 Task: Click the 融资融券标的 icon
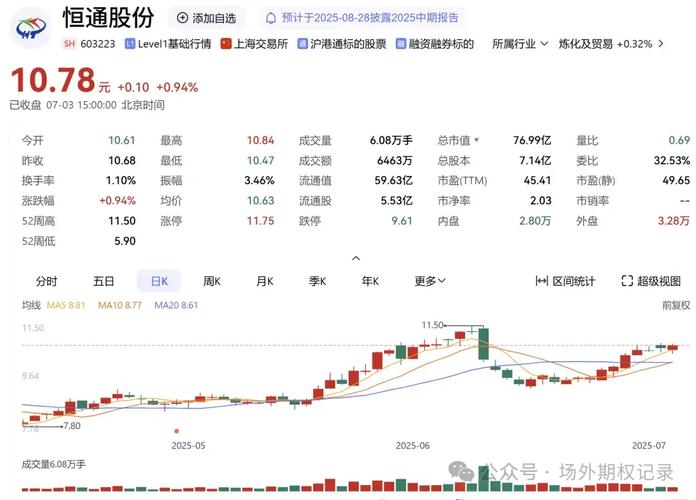[x=401, y=44]
